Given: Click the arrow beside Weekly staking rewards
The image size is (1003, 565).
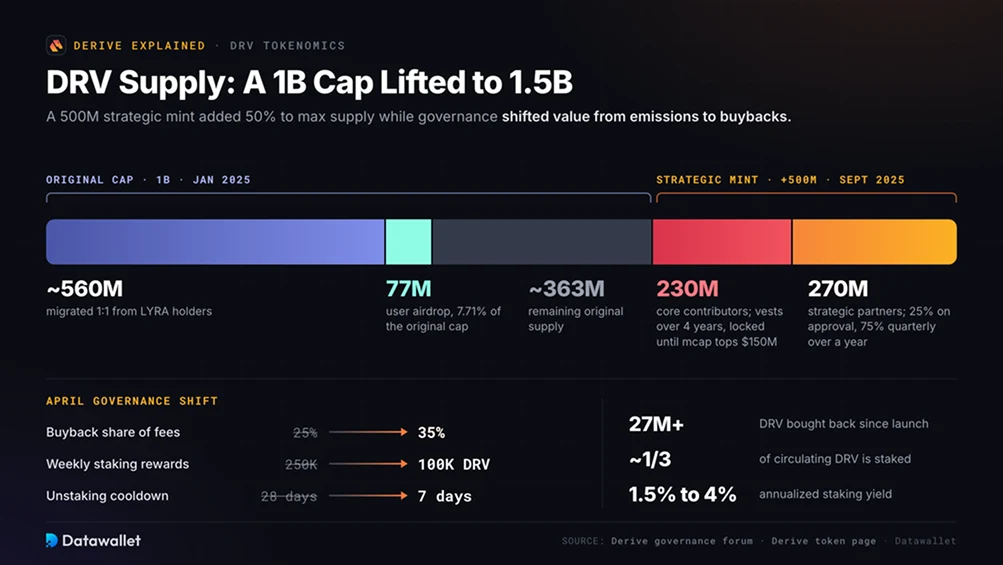Looking at the screenshot, I should click(x=368, y=464).
